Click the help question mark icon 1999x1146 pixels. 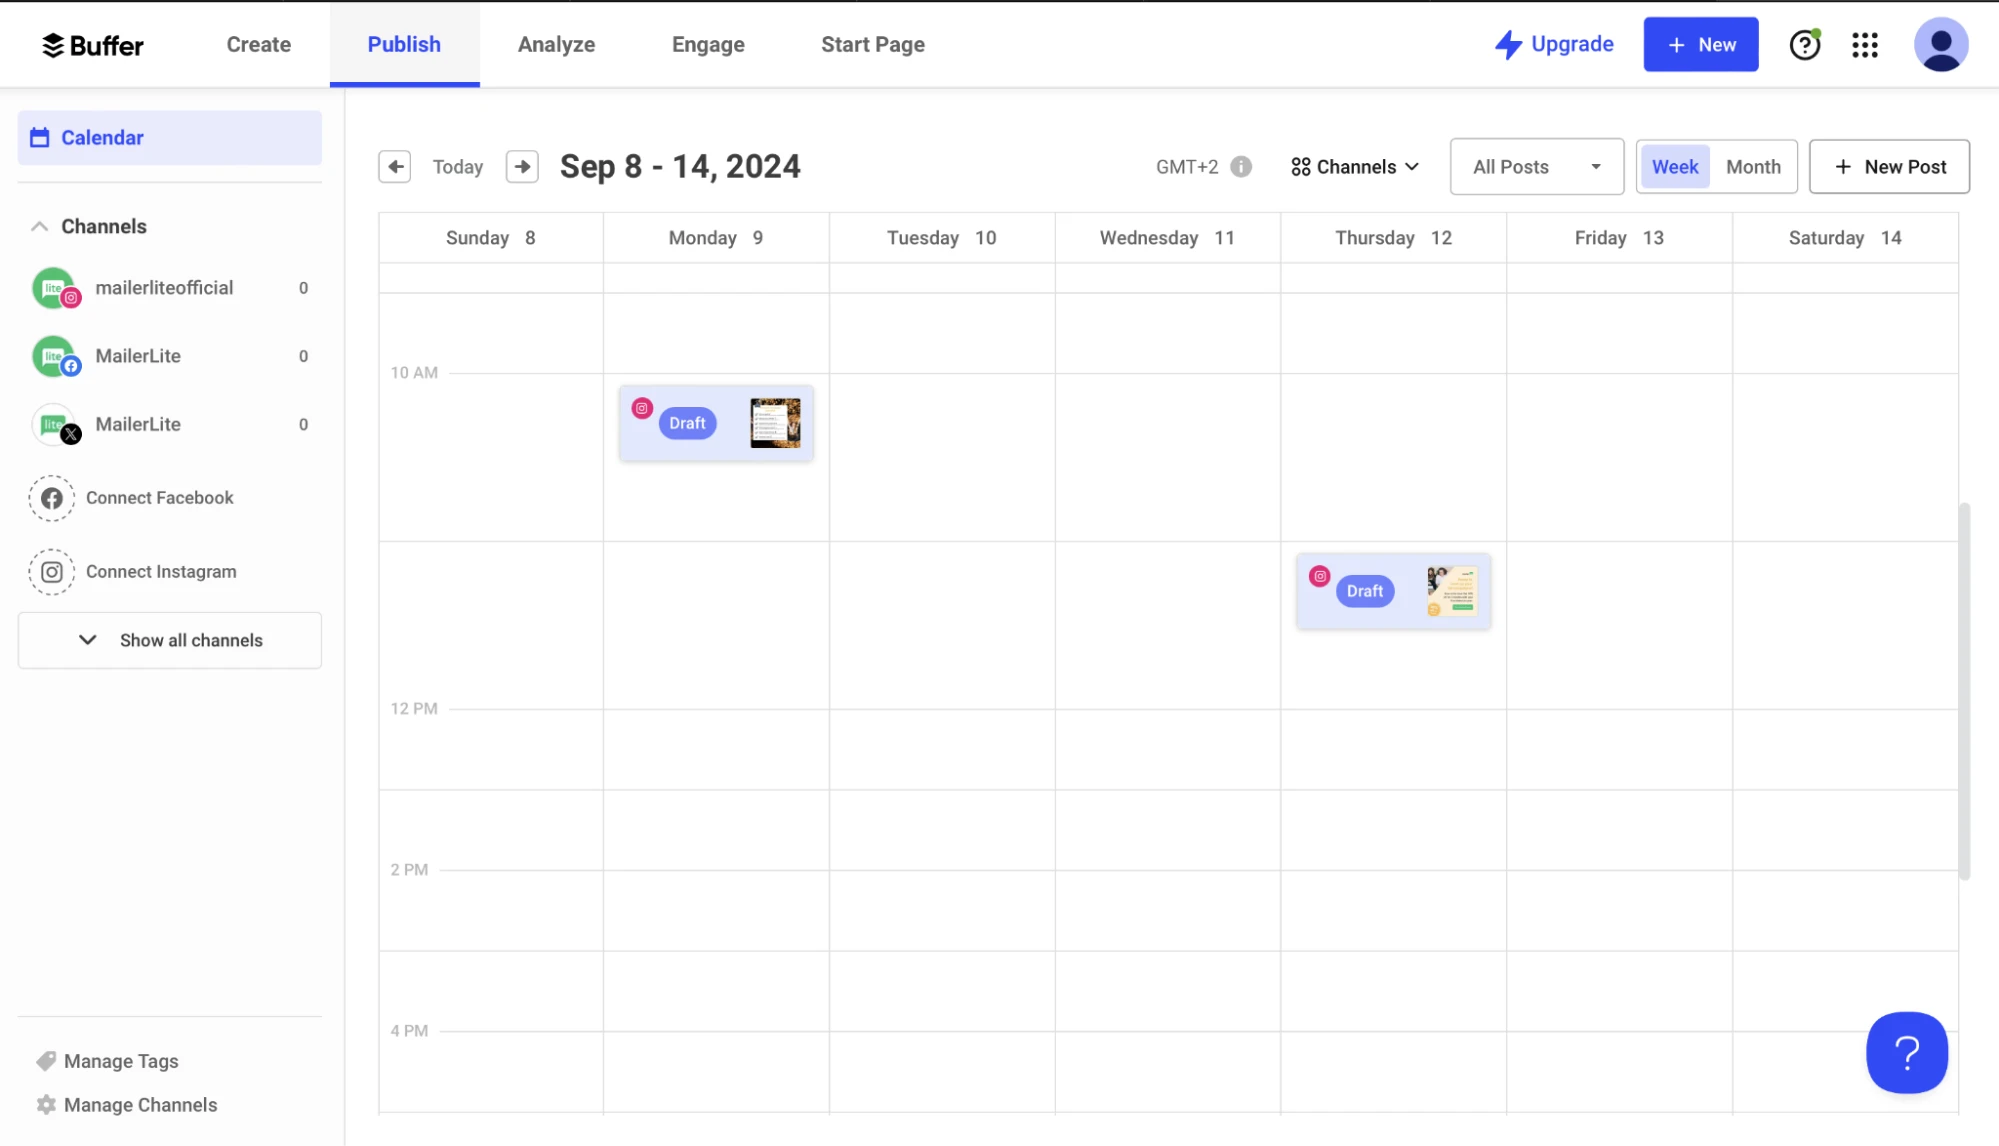1804,44
